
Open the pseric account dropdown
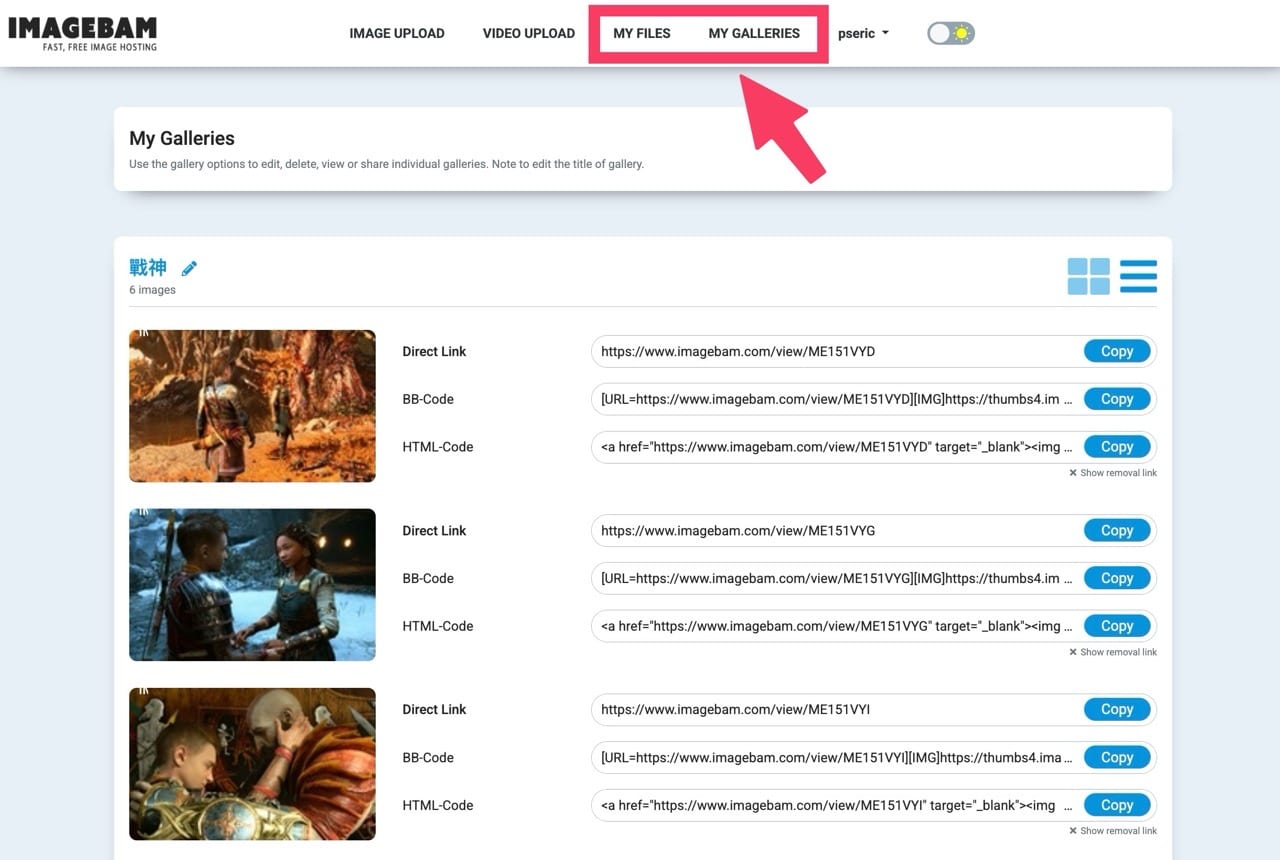(x=863, y=33)
